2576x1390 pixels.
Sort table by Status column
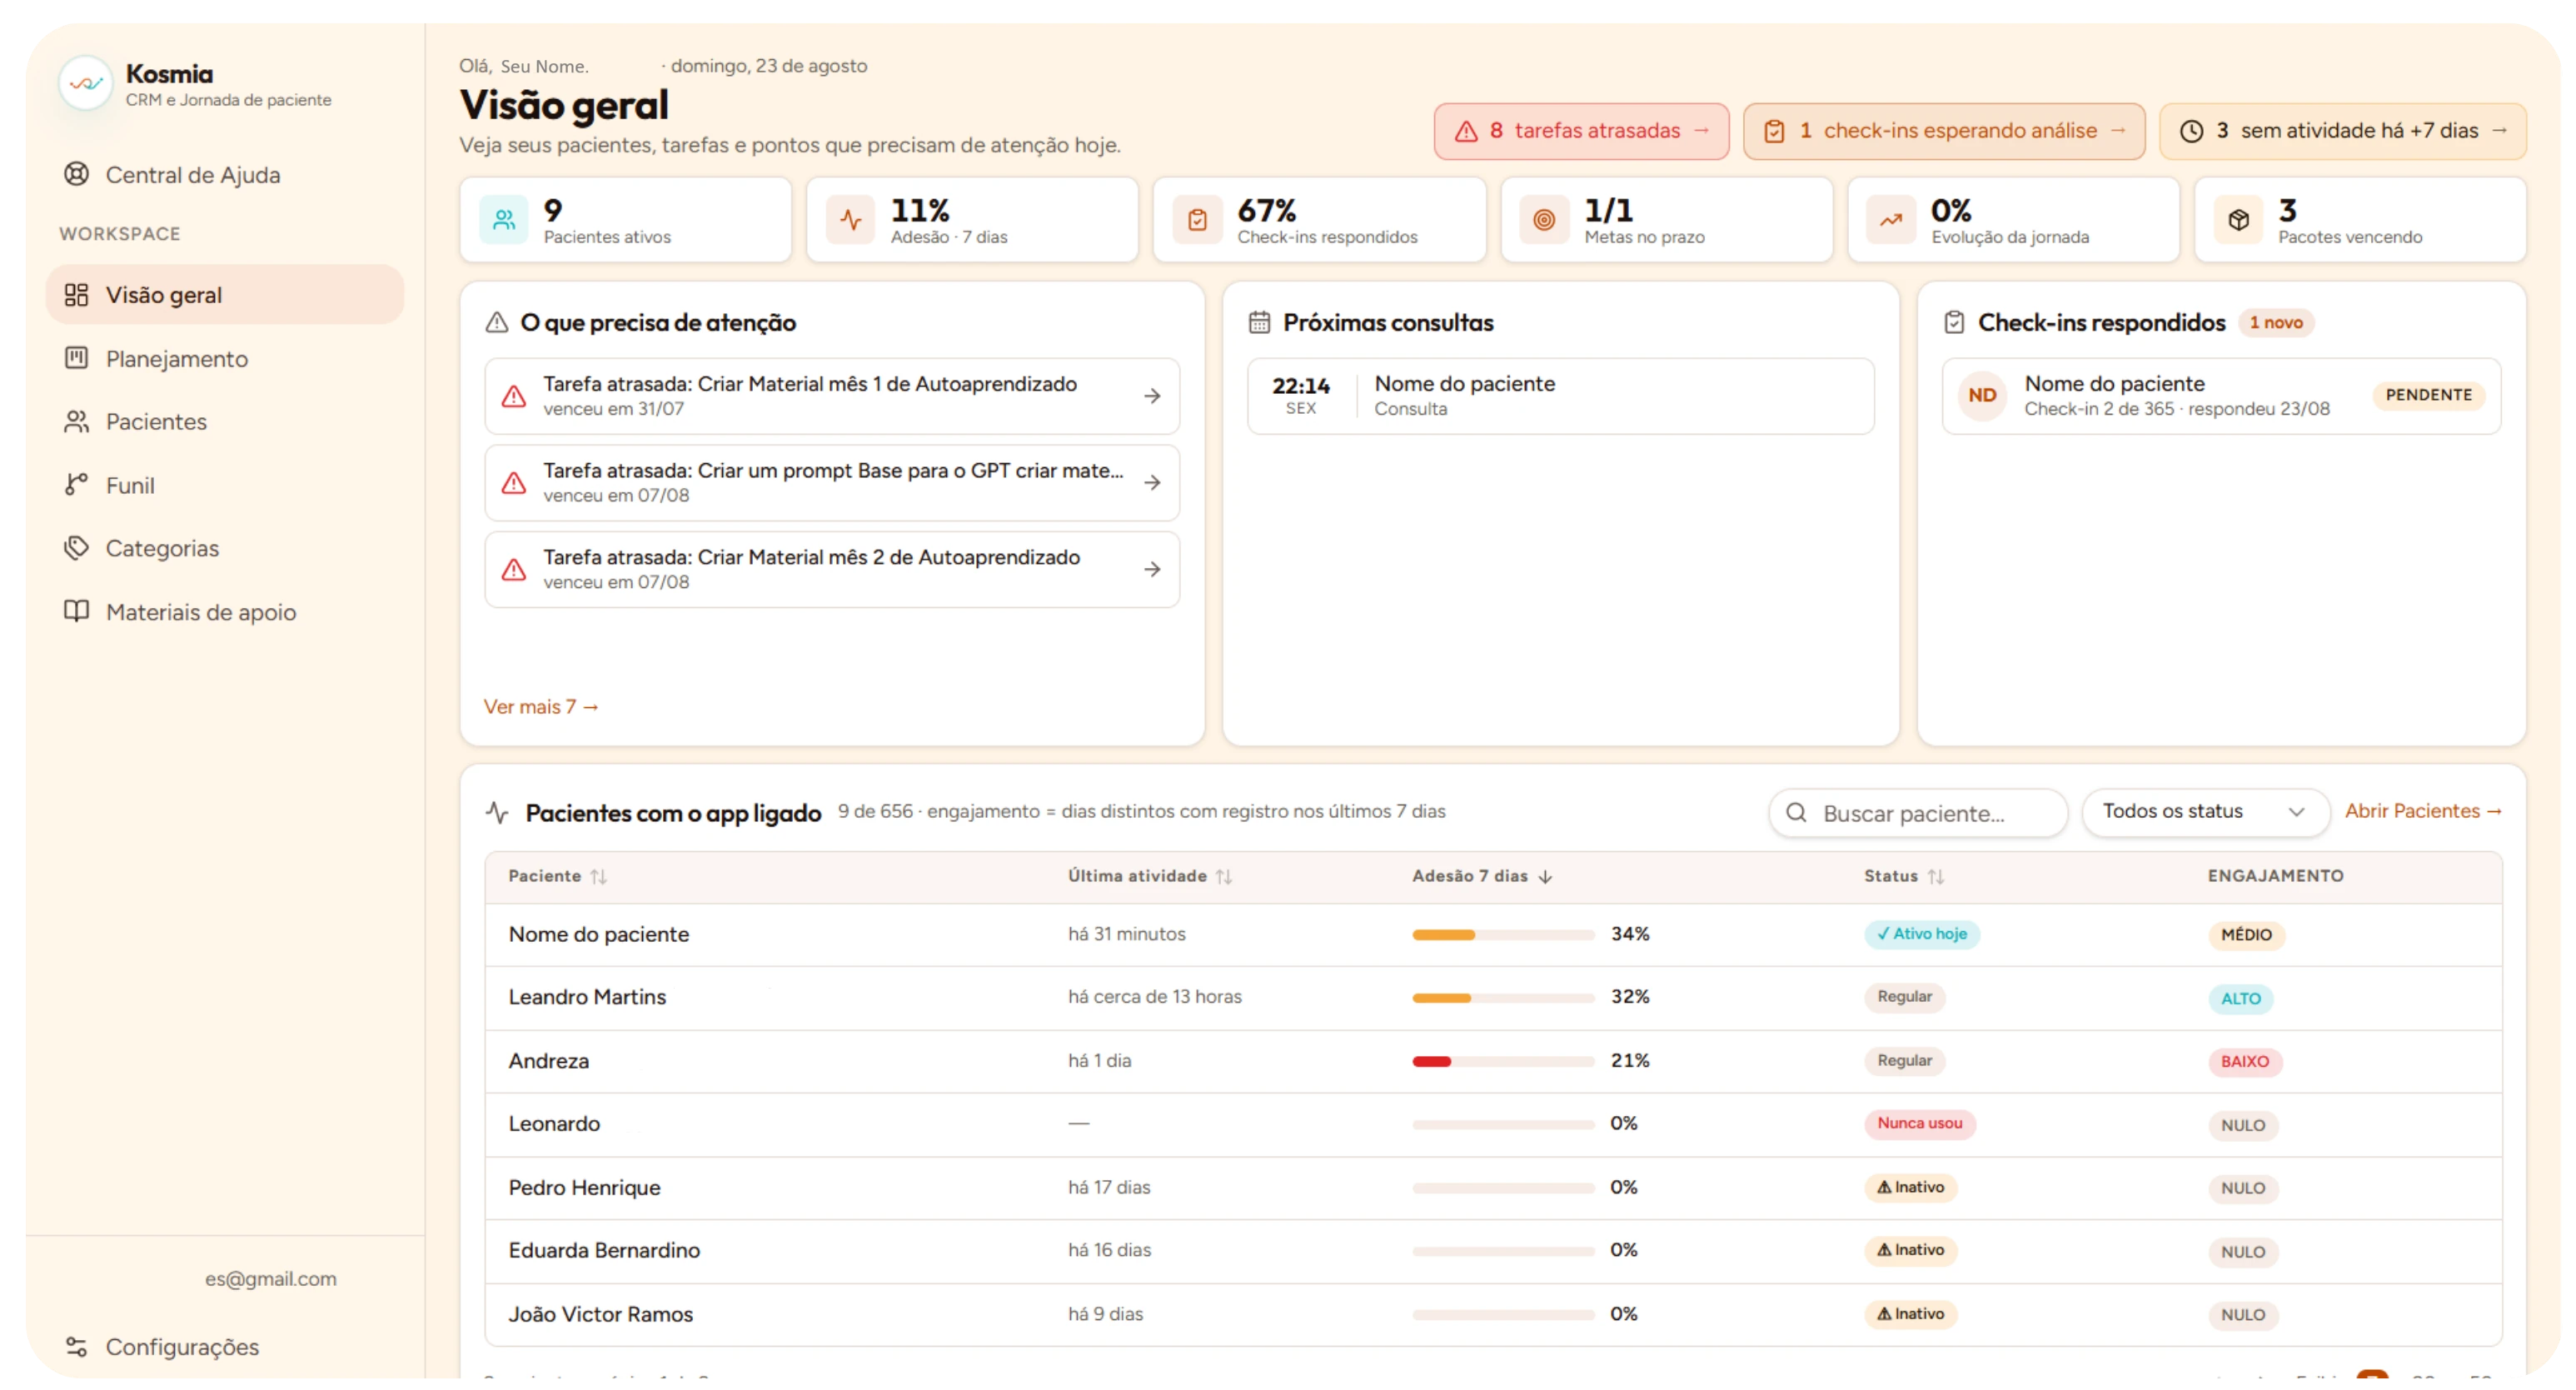coord(1903,876)
